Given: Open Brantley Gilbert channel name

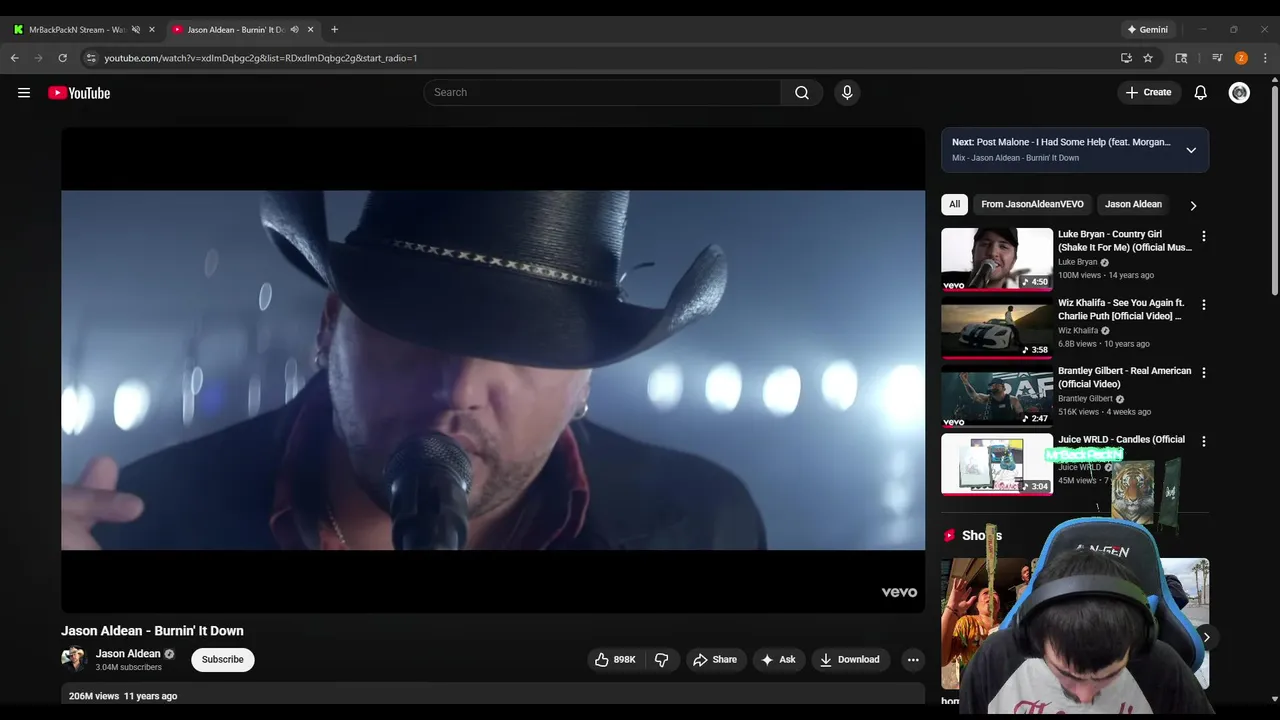Looking at the screenshot, I should point(1085,399).
